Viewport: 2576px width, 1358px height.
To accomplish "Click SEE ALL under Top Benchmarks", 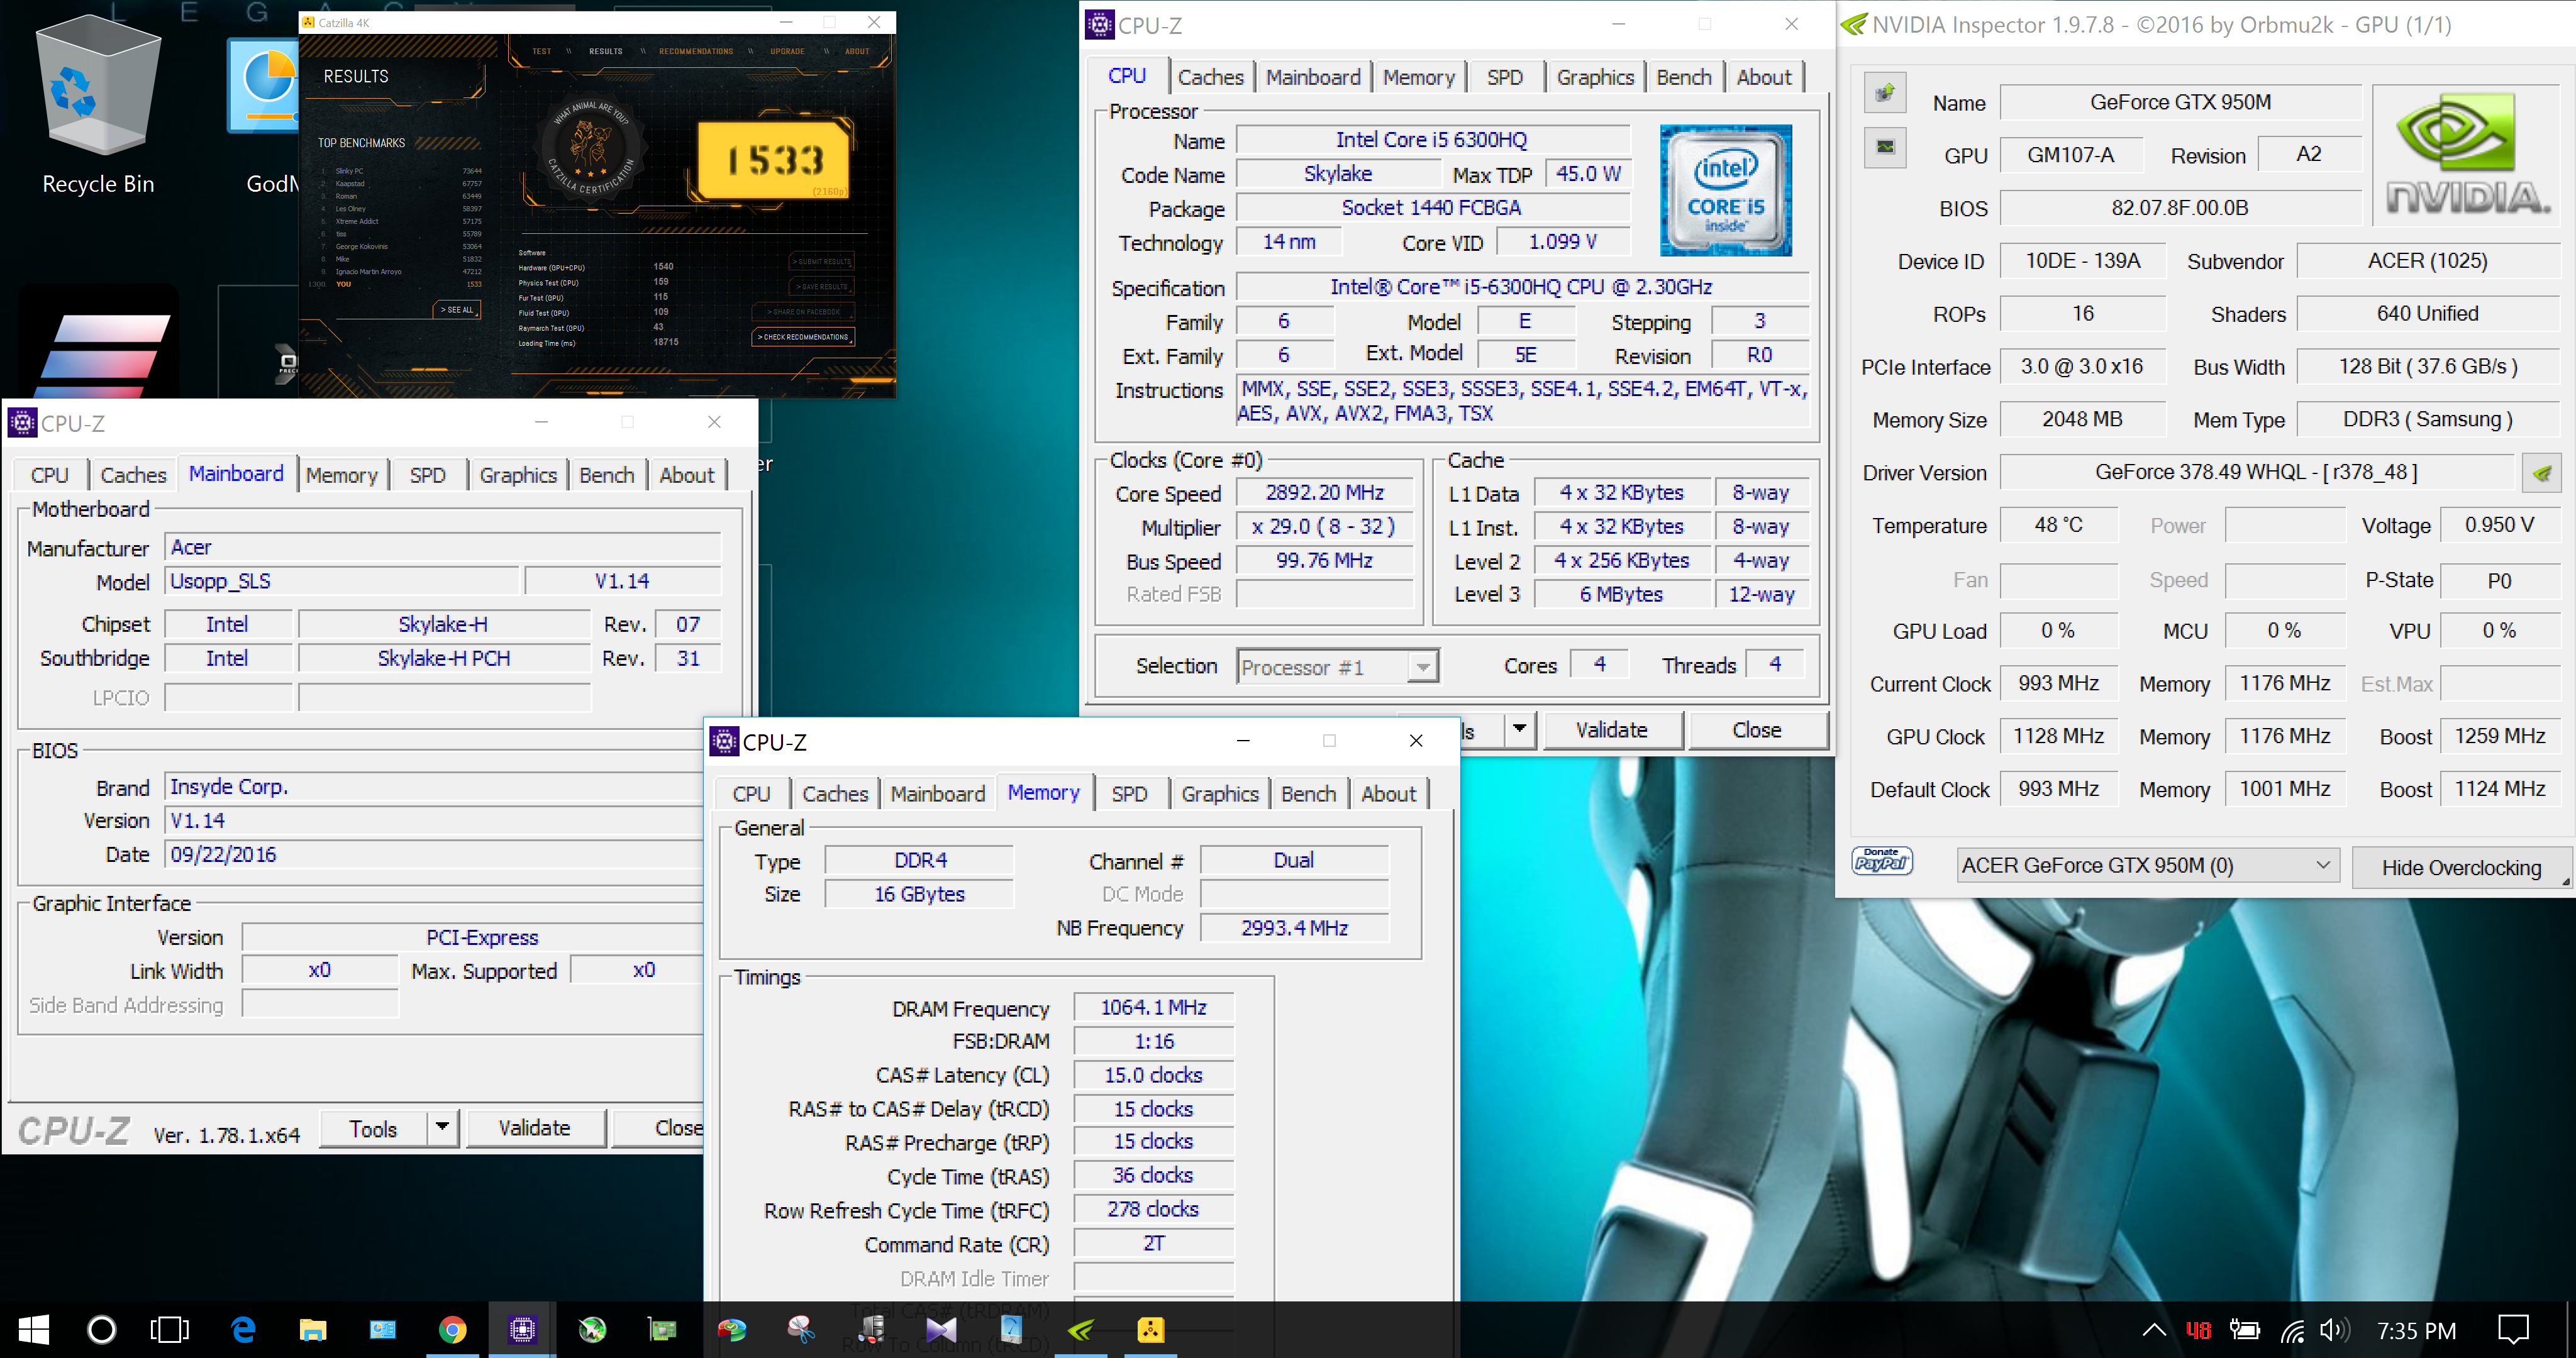I will pos(457,310).
